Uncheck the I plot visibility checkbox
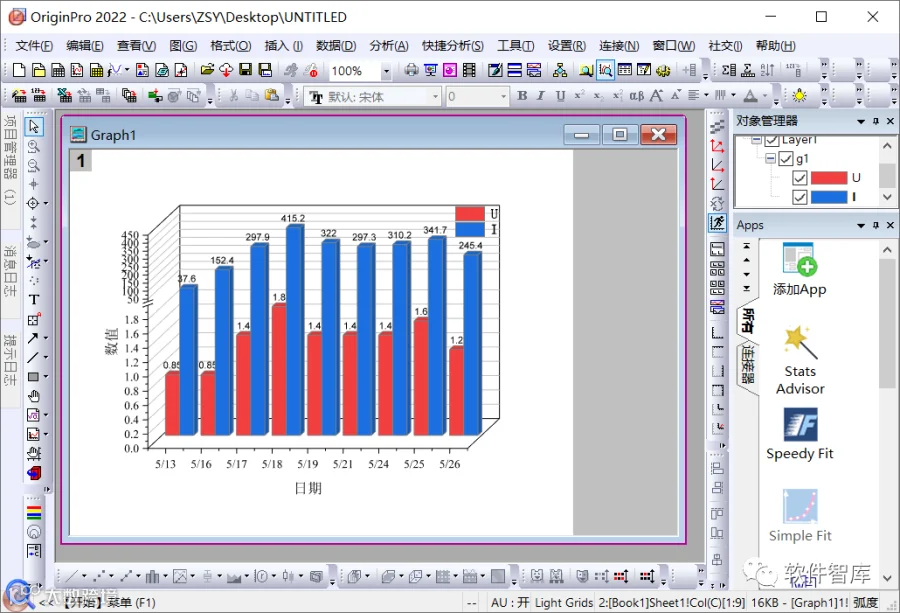Screen dimensions: 900x613 (x=800, y=197)
